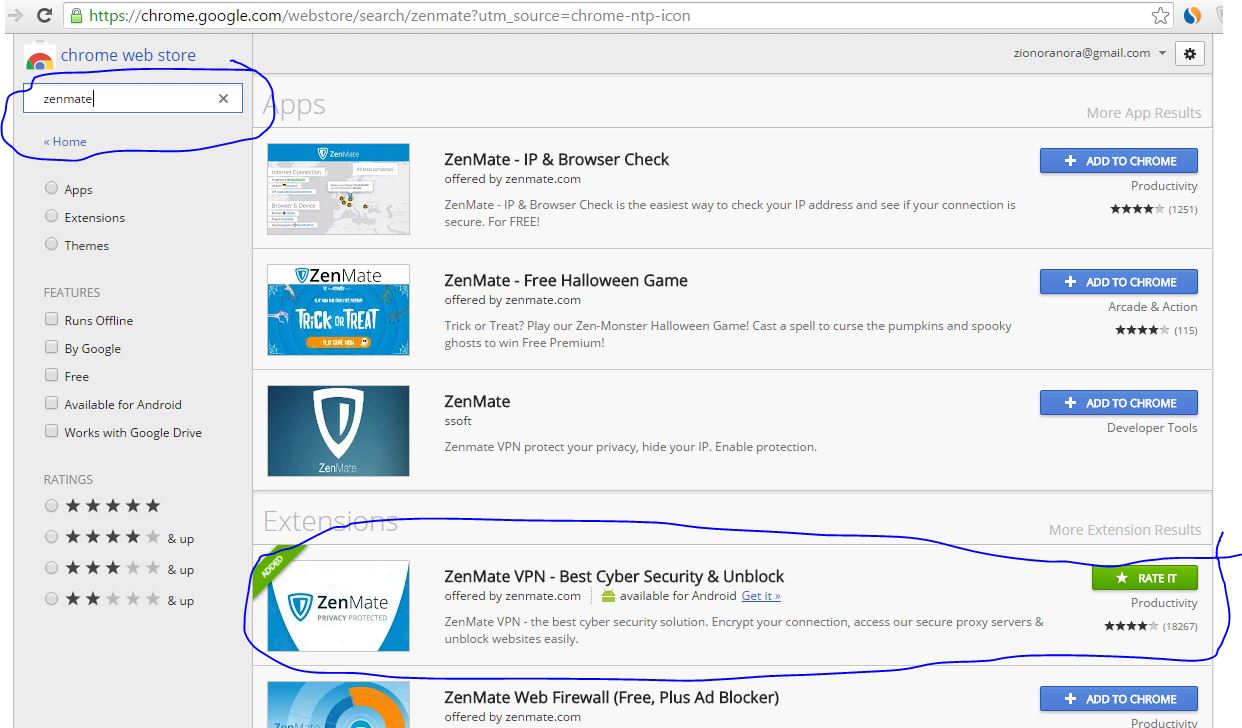Open the ZenMate - IP & Browser Check title
The height and width of the screenshot is (728, 1242).
pos(557,160)
